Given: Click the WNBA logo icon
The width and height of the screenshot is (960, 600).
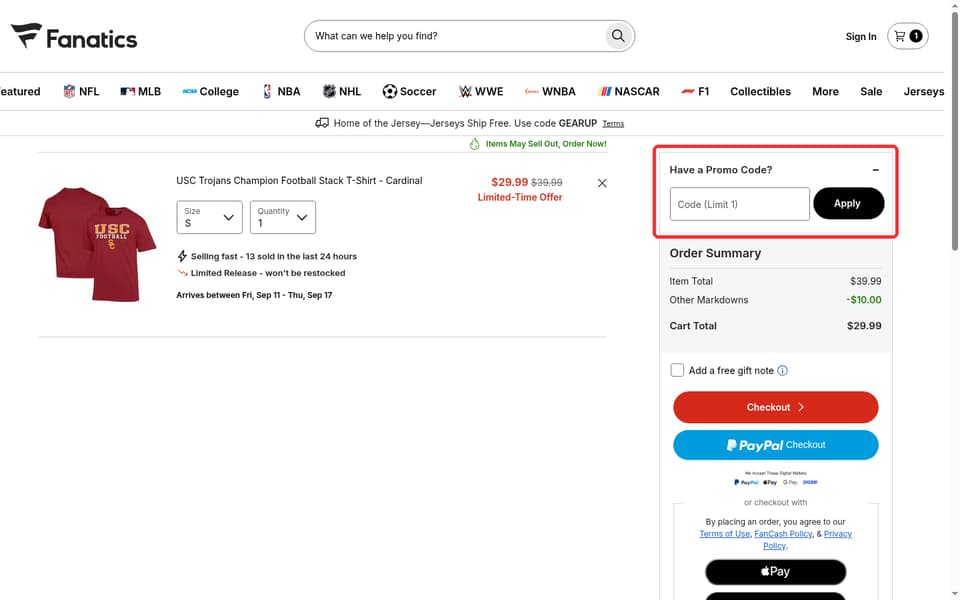Looking at the screenshot, I should (531, 91).
